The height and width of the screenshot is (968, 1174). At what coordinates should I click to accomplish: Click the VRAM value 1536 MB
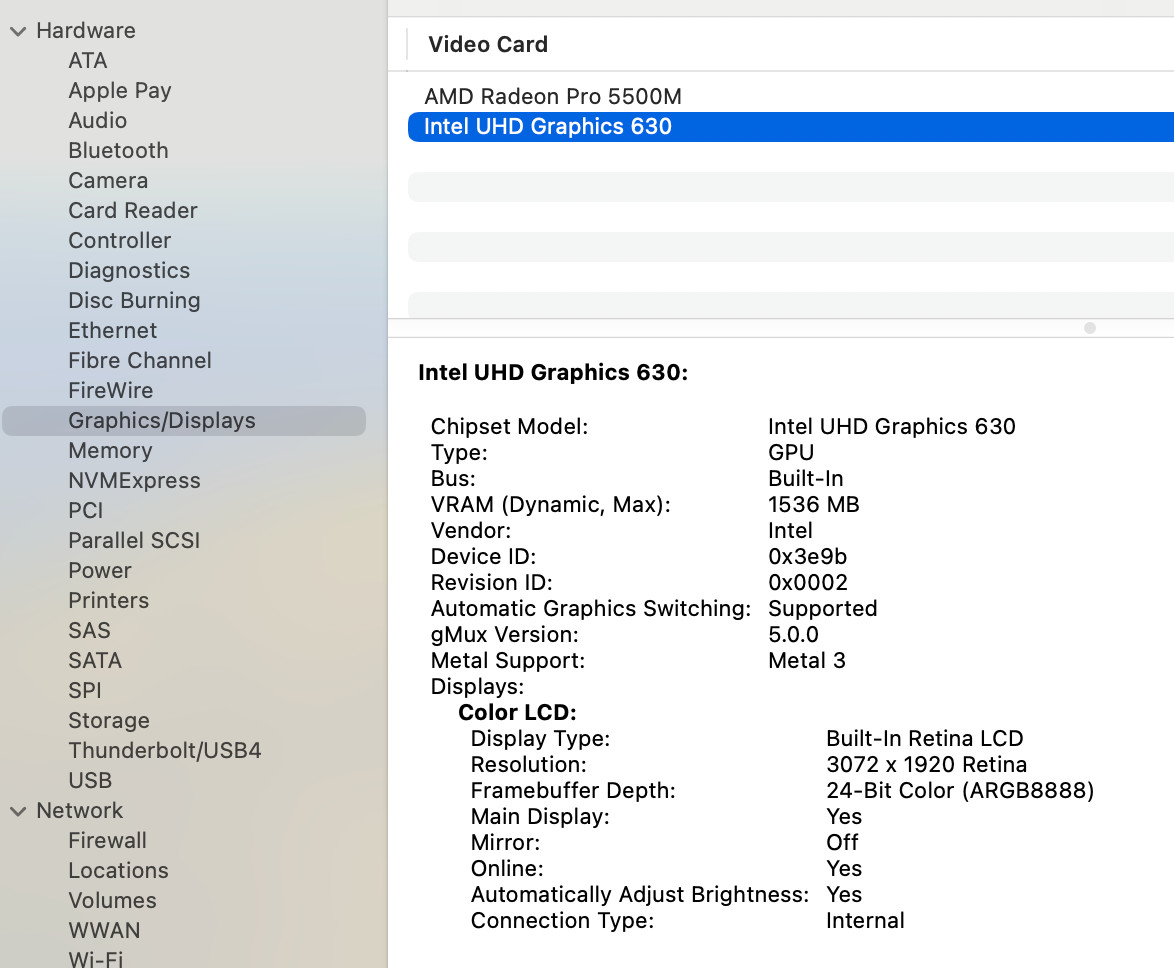(x=813, y=504)
